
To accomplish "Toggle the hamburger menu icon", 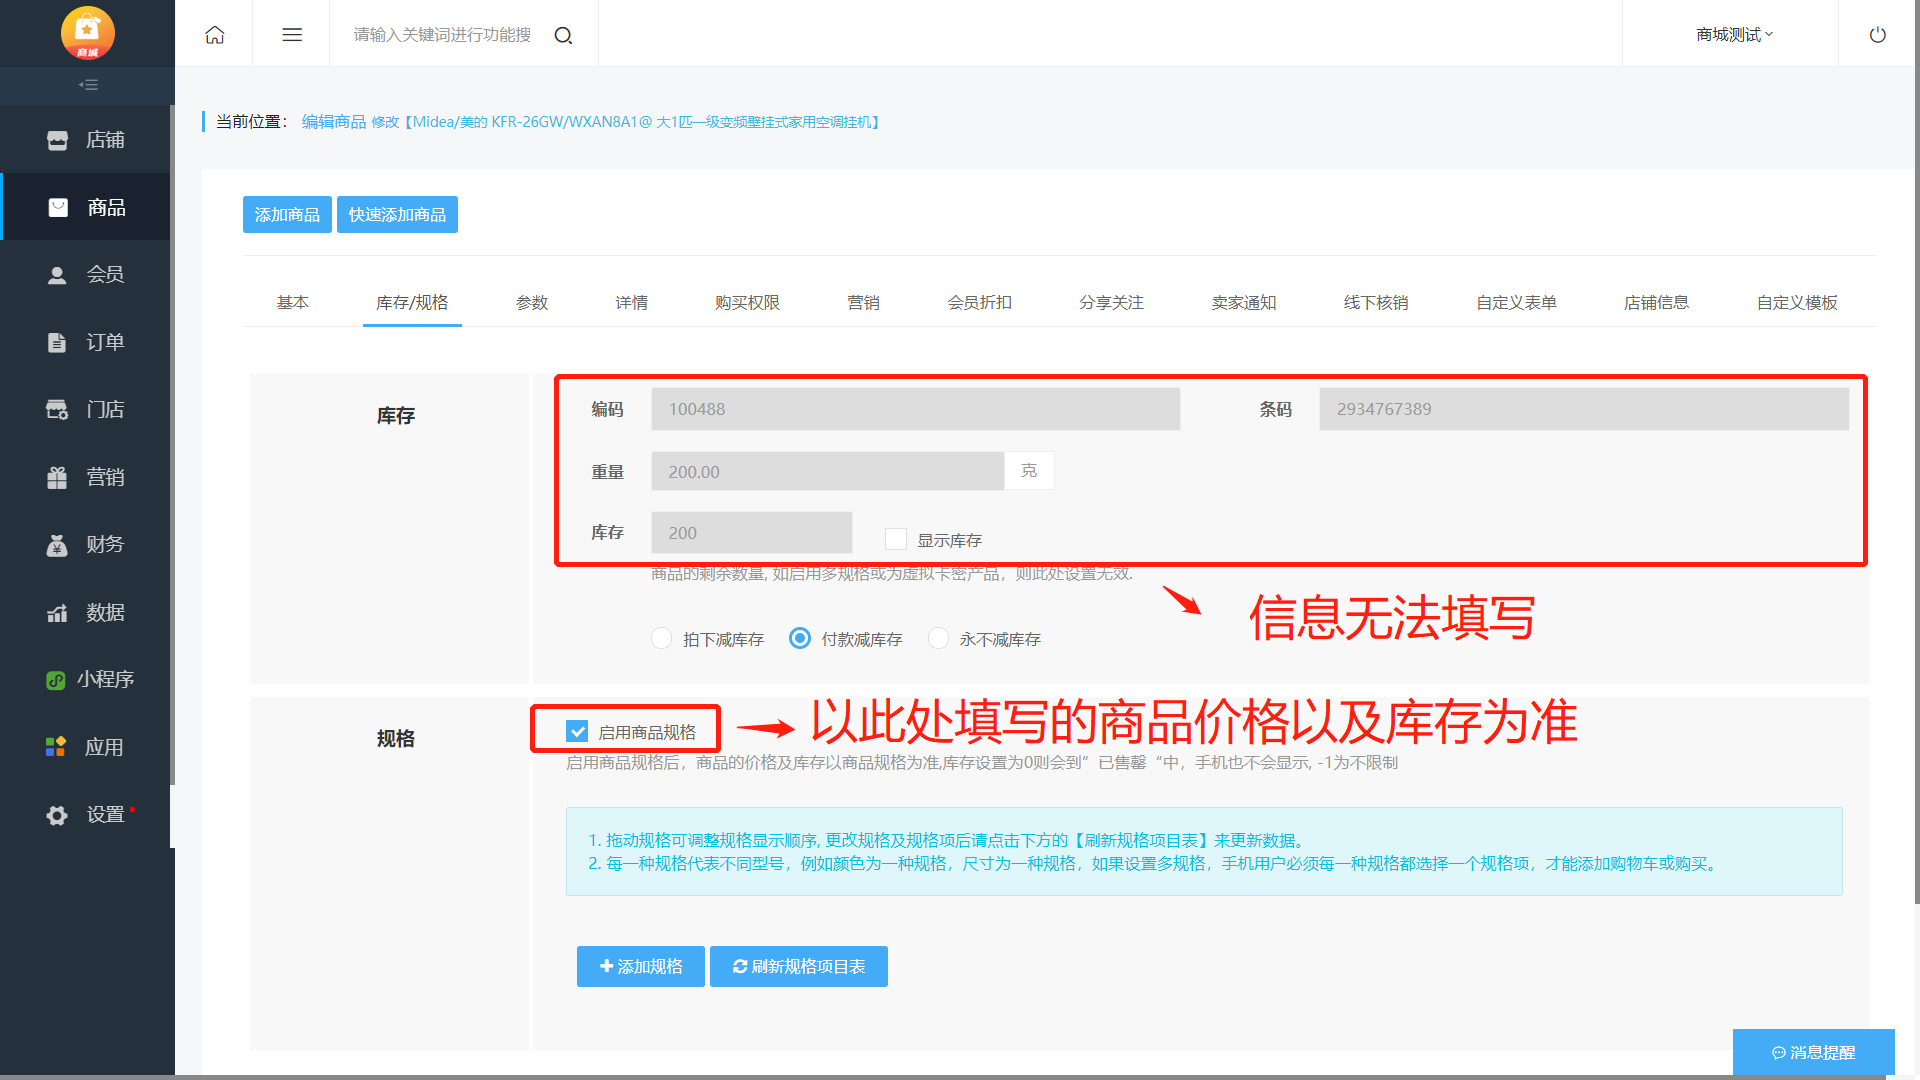I will point(292,35).
